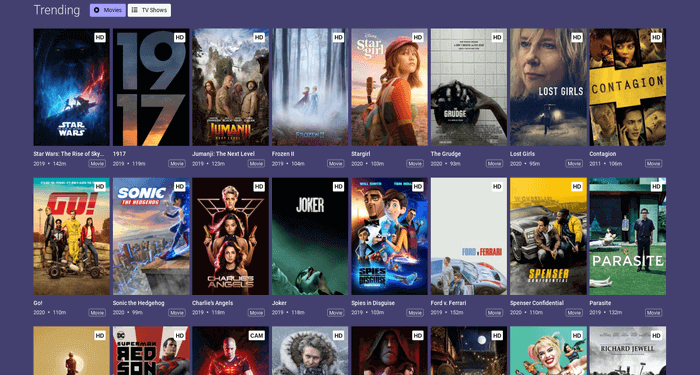
Task: Open Sonic the Hedgehog title link
Action: (x=138, y=303)
